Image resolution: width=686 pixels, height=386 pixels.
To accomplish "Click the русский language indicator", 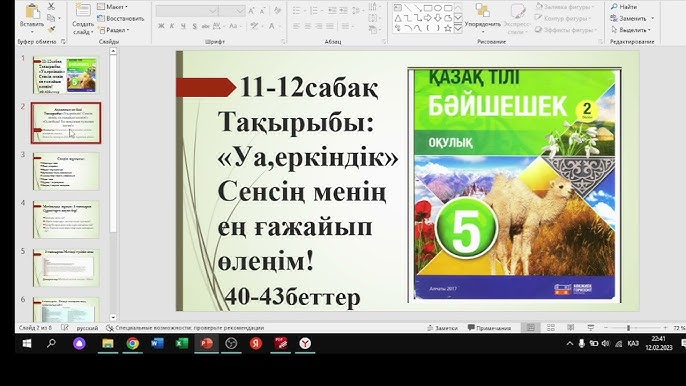I will point(87,327).
